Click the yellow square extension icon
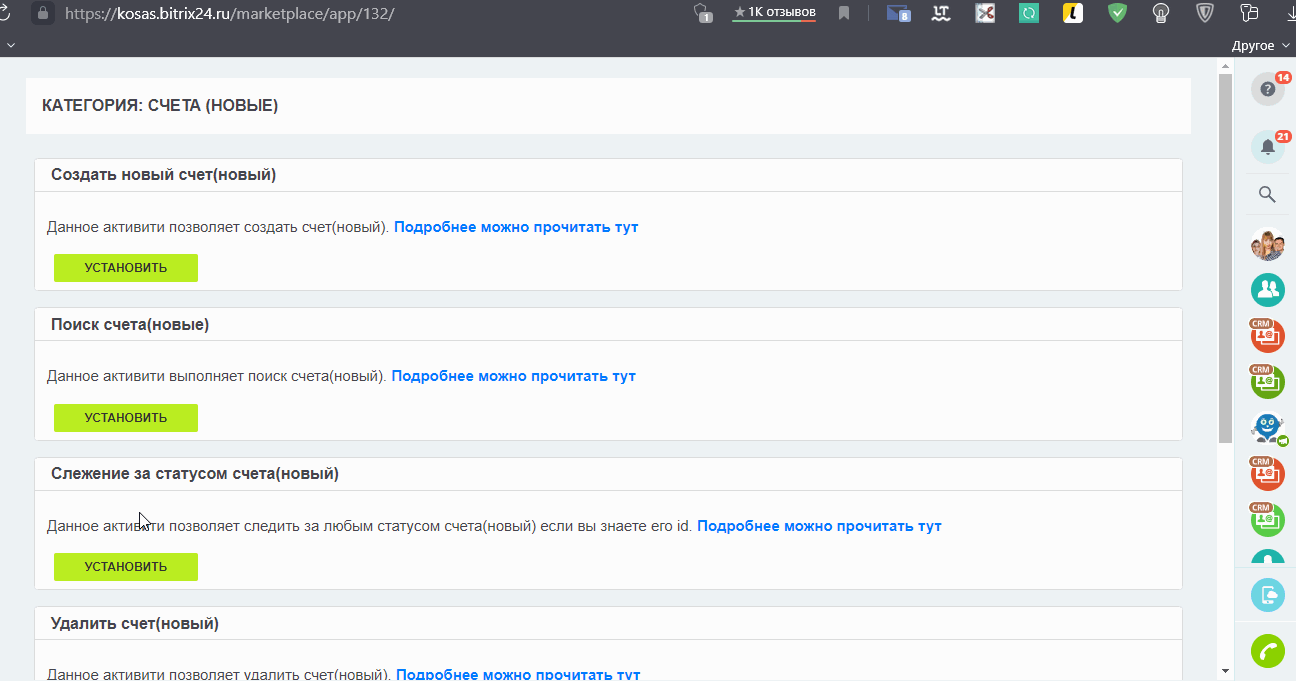This screenshot has width=1296, height=681. (x=1073, y=13)
